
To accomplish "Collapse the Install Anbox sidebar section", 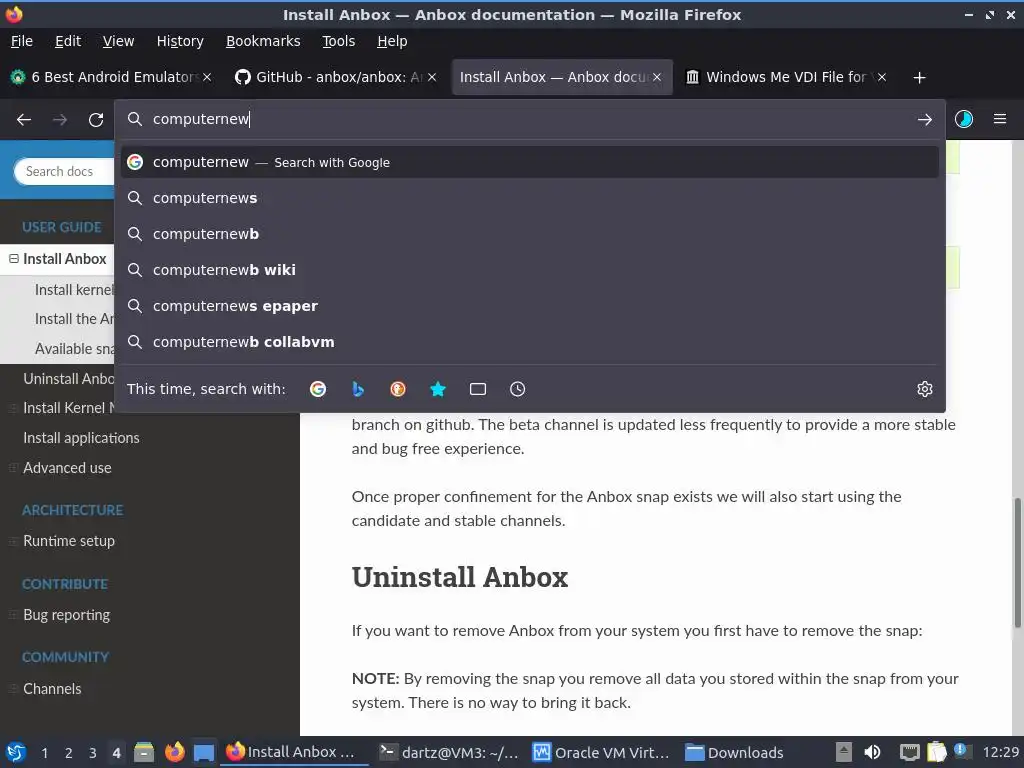I will 14,259.
